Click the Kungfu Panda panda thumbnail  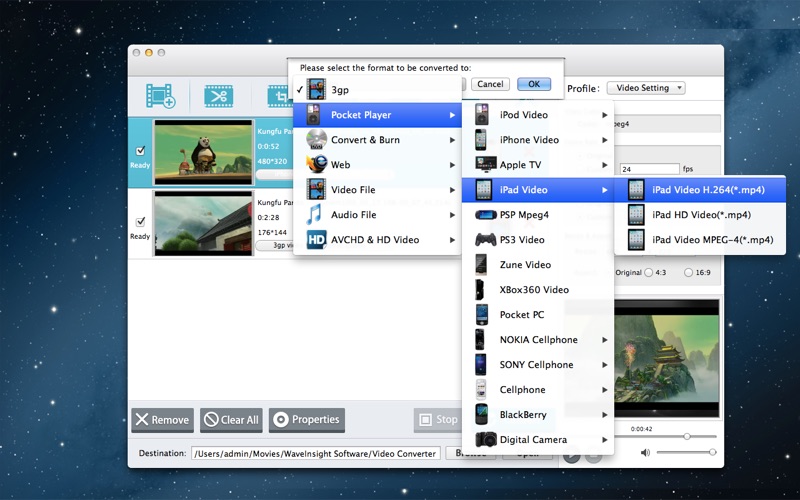(x=204, y=153)
